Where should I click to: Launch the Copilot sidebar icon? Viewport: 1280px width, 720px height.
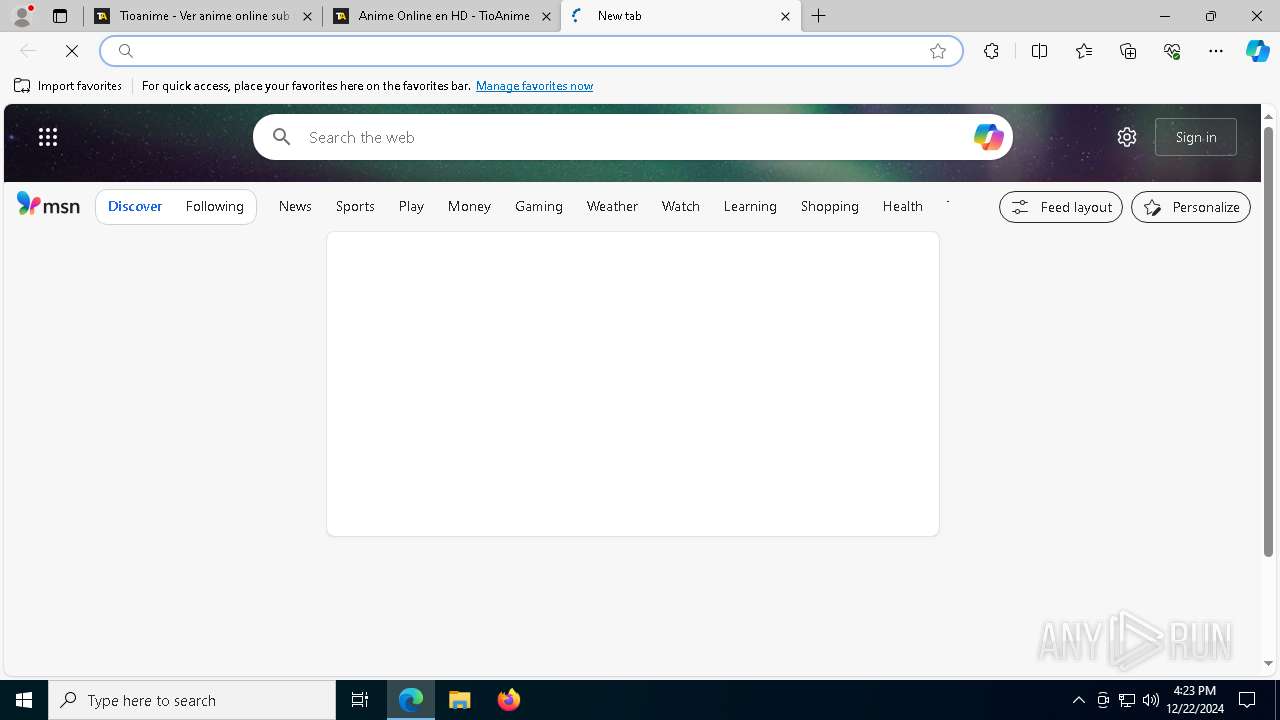(1258, 51)
